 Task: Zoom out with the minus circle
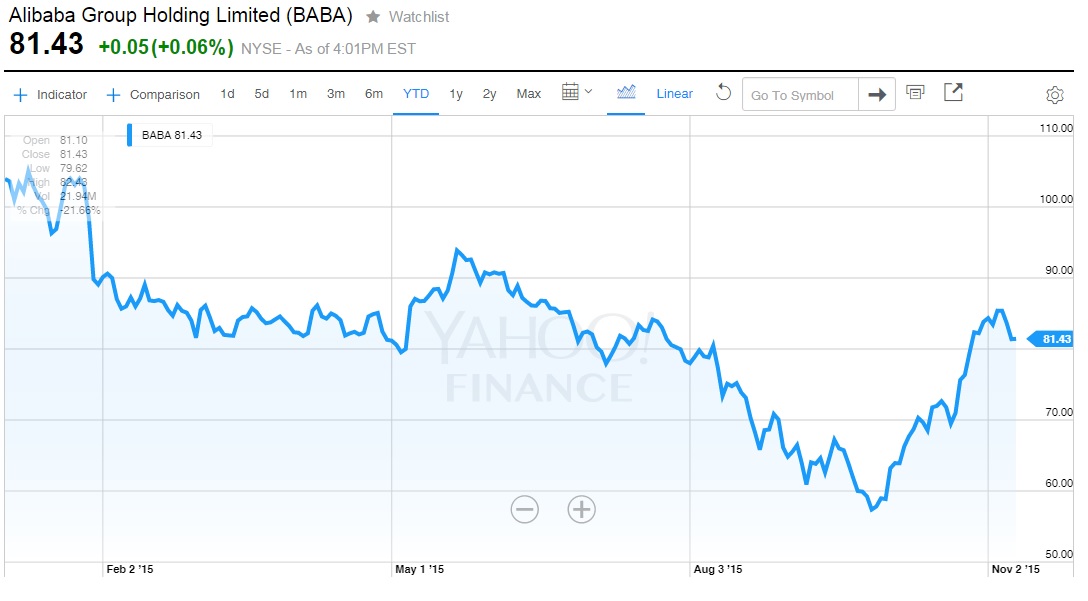tap(524, 509)
